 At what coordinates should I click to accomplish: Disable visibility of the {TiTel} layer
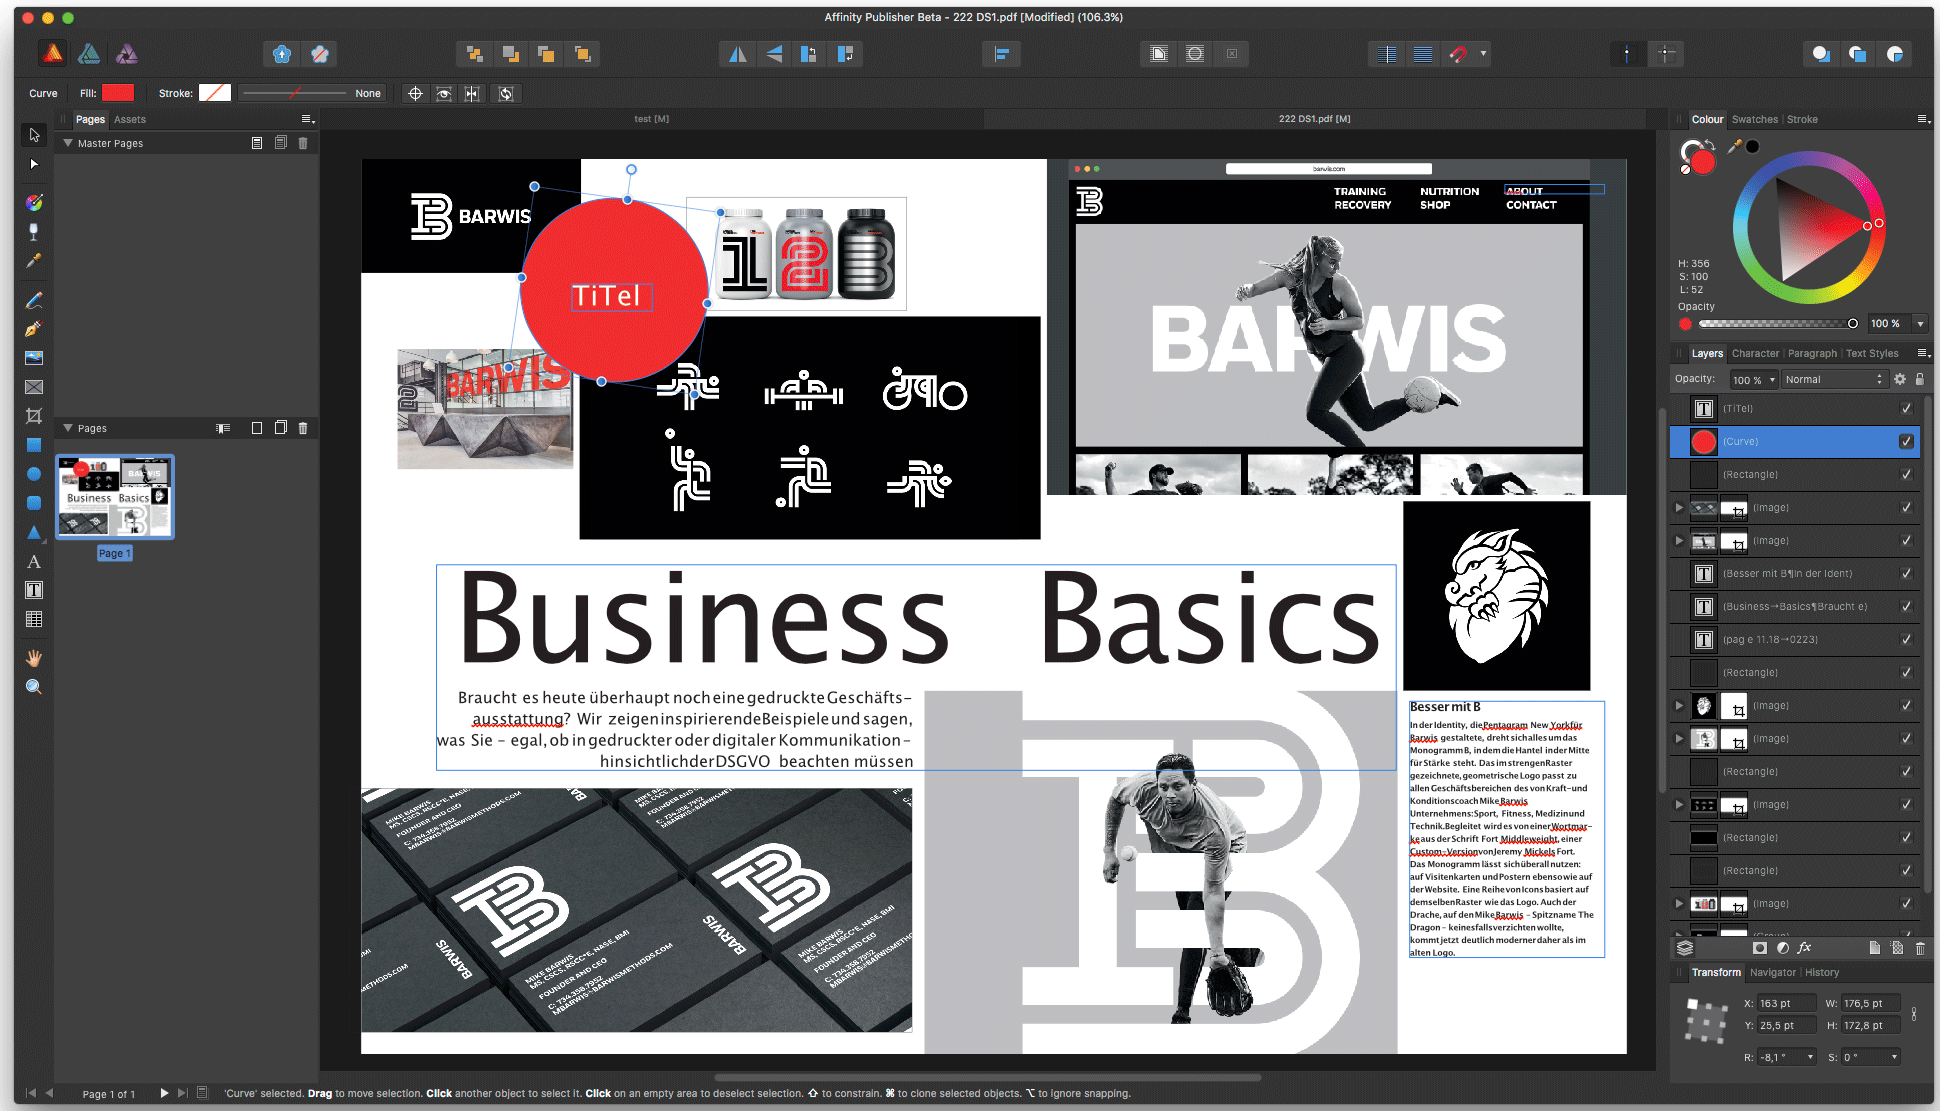coord(1907,408)
